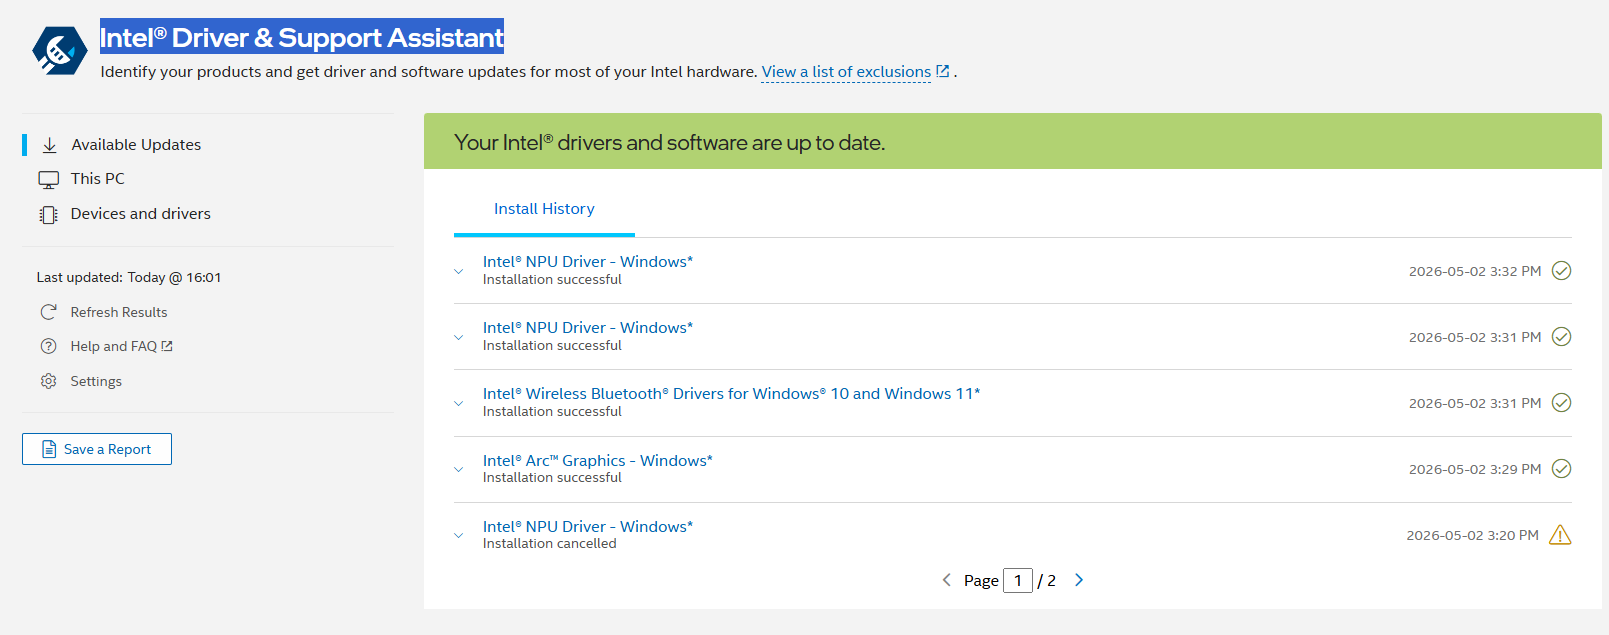Click the '2026-05-02 3:20 PM' timestamp

[1472, 535]
